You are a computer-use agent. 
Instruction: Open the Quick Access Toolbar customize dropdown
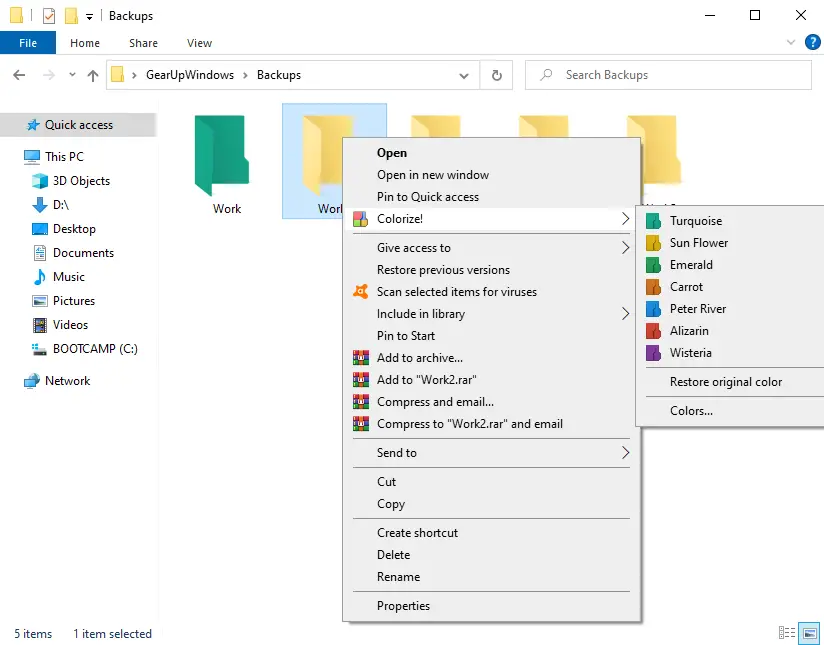tap(89, 17)
